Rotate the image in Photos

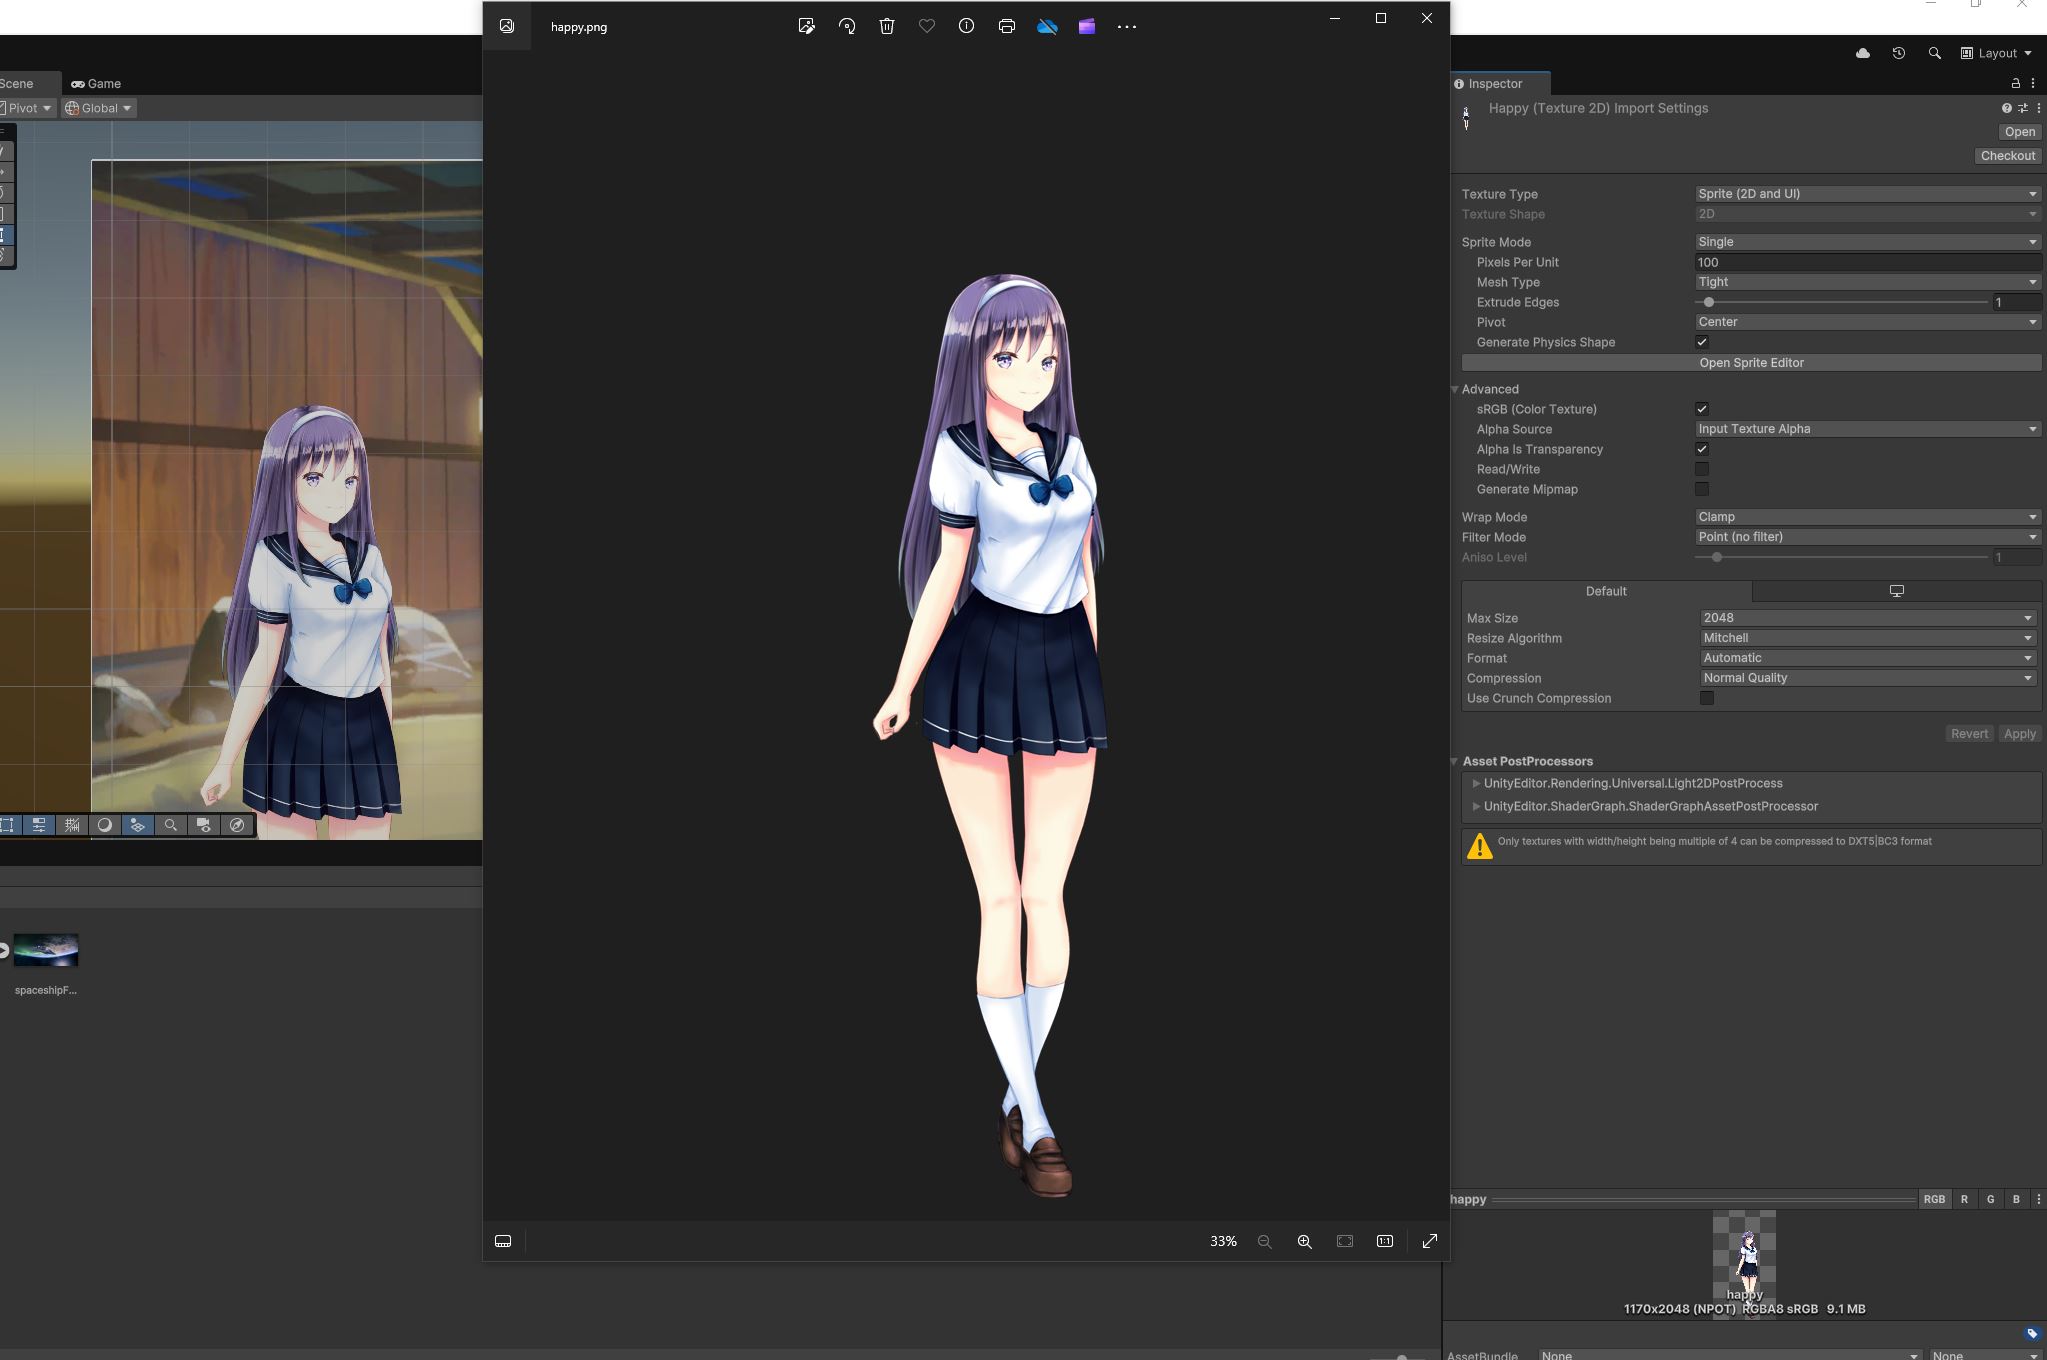tap(845, 26)
